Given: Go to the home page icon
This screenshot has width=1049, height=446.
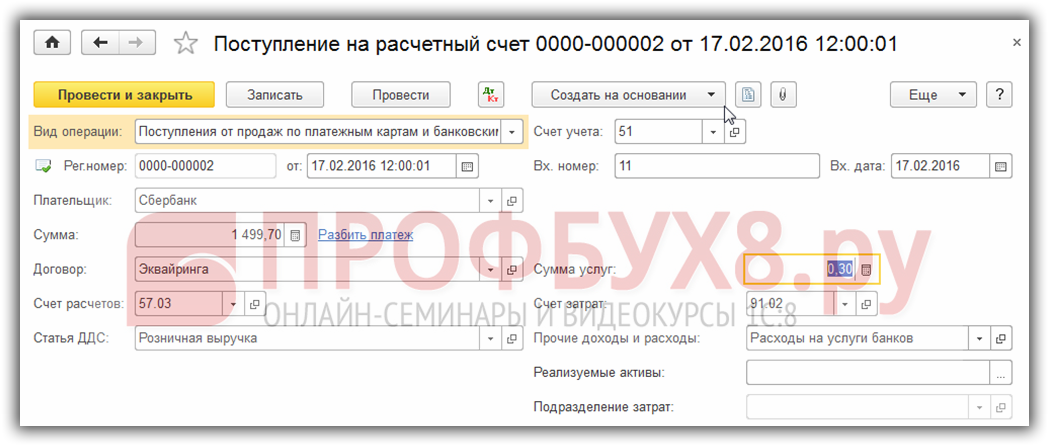Looking at the screenshot, I should [52, 42].
